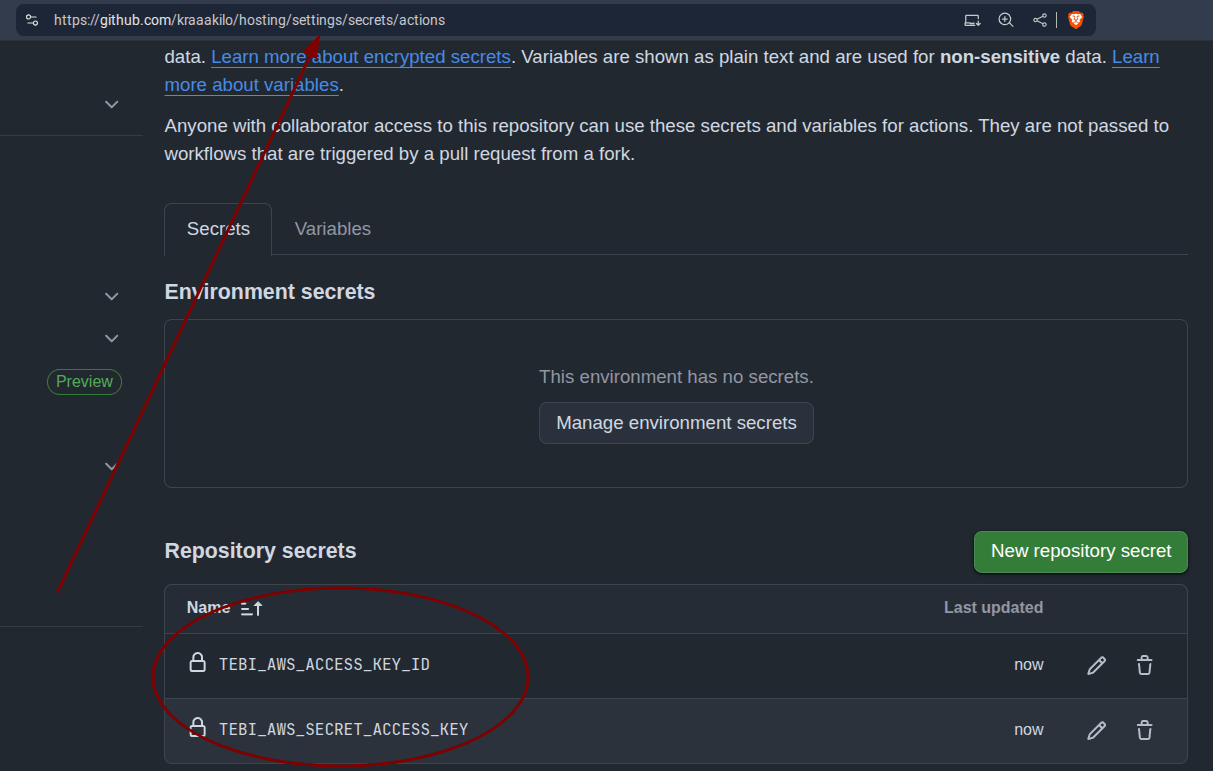
Task: Click the install app icon in address bar
Action: [x=972, y=20]
